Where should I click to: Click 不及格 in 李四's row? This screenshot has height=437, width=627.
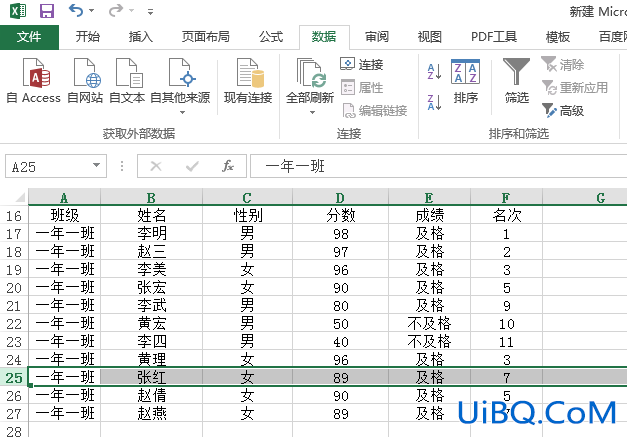429,341
